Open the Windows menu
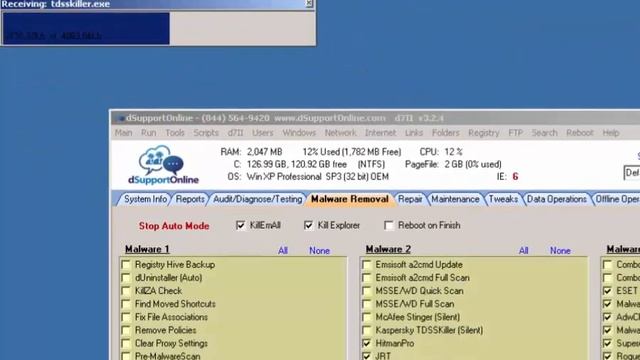Viewport: 640px width, 360px height. click(299, 133)
